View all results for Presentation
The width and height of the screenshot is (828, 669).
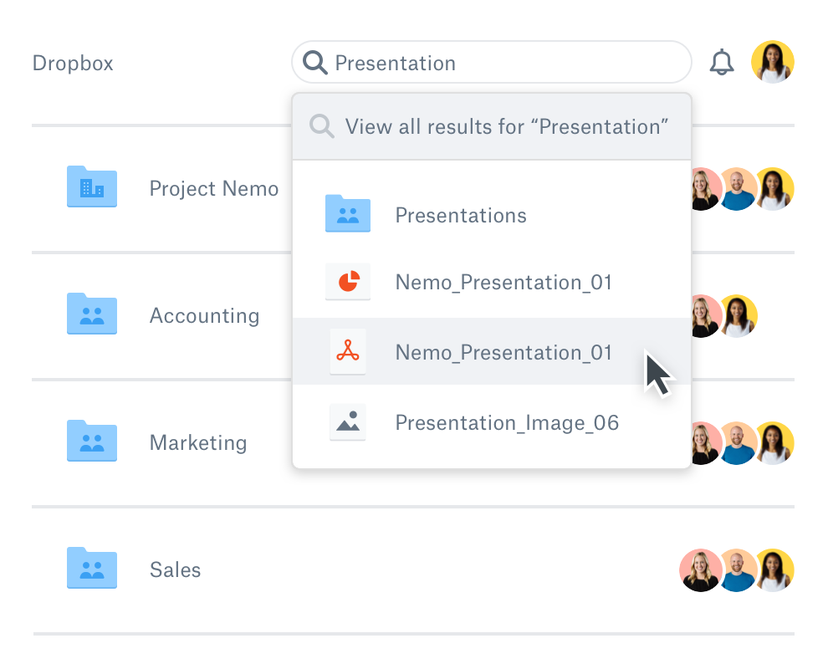(x=491, y=126)
